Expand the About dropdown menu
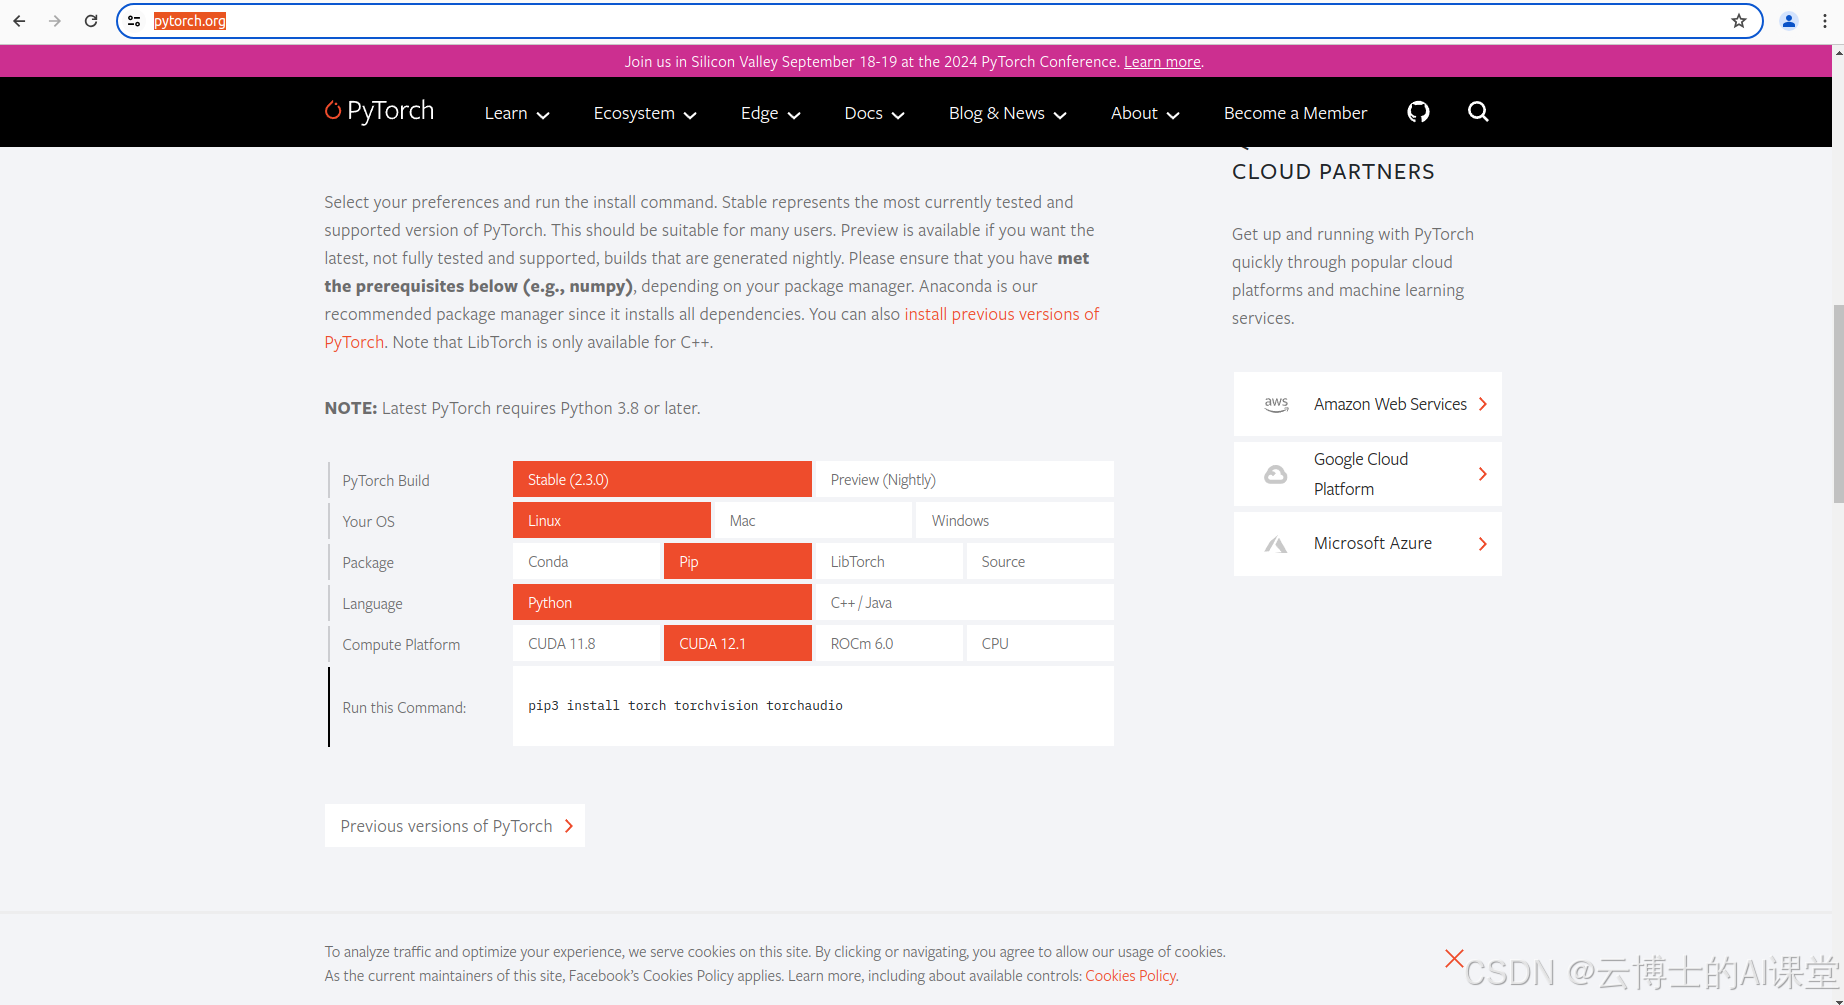This screenshot has height=1005, width=1844. coord(1145,113)
